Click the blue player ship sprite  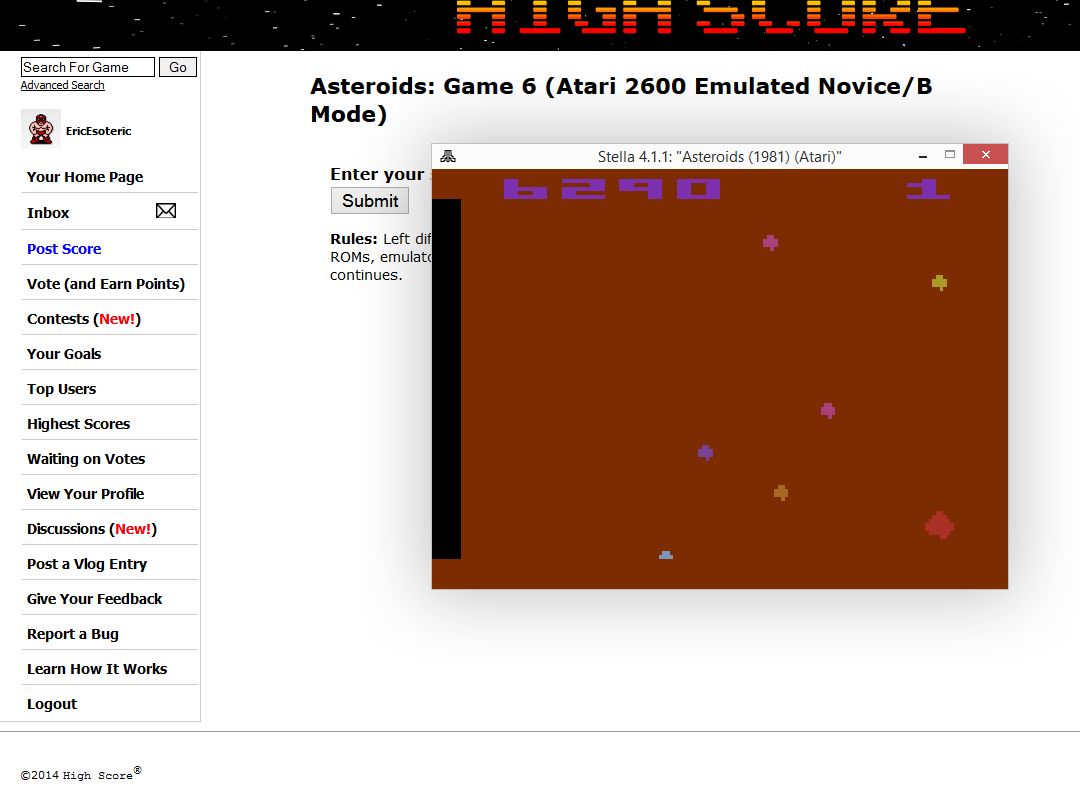666,555
